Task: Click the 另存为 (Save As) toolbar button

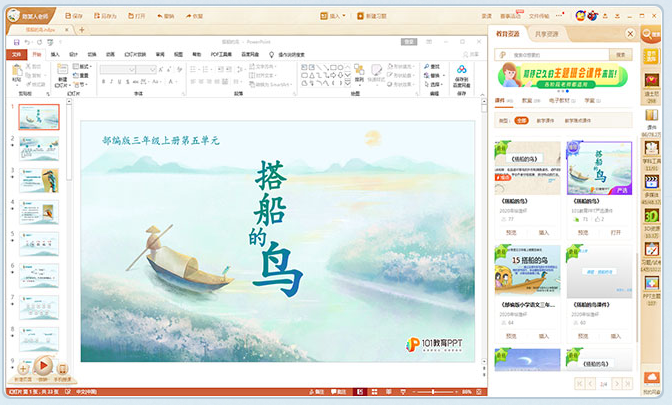Action: click(x=107, y=17)
